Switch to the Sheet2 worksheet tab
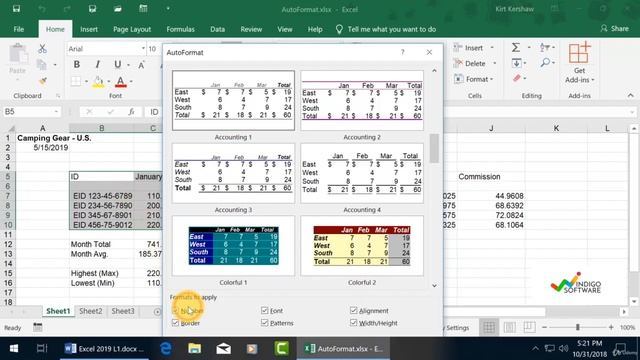This screenshot has height=360, width=640. pos(91,311)
